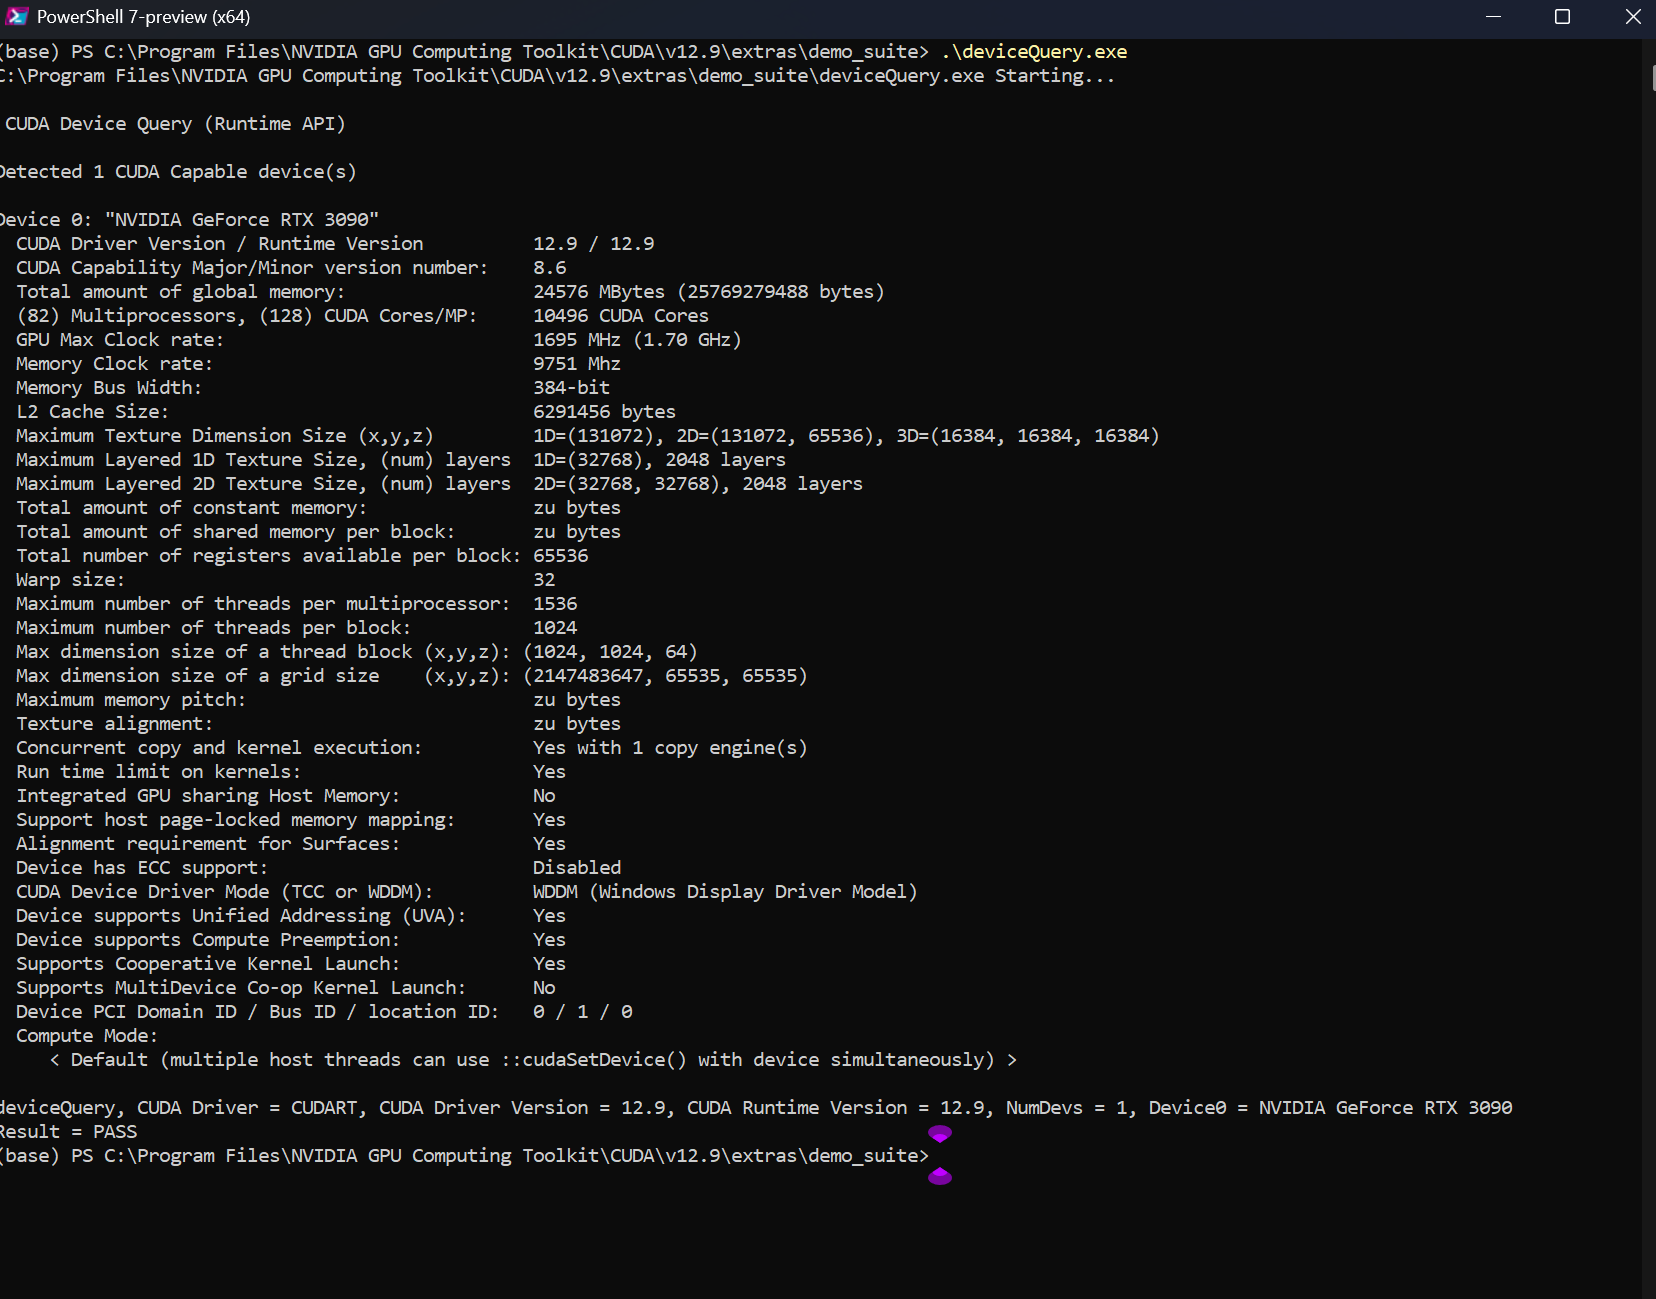Screen dimensions: 1656x1299
Task: Click the 'NVIDIA GeForce RTX 3090' device name
Action: pos(241,220)
